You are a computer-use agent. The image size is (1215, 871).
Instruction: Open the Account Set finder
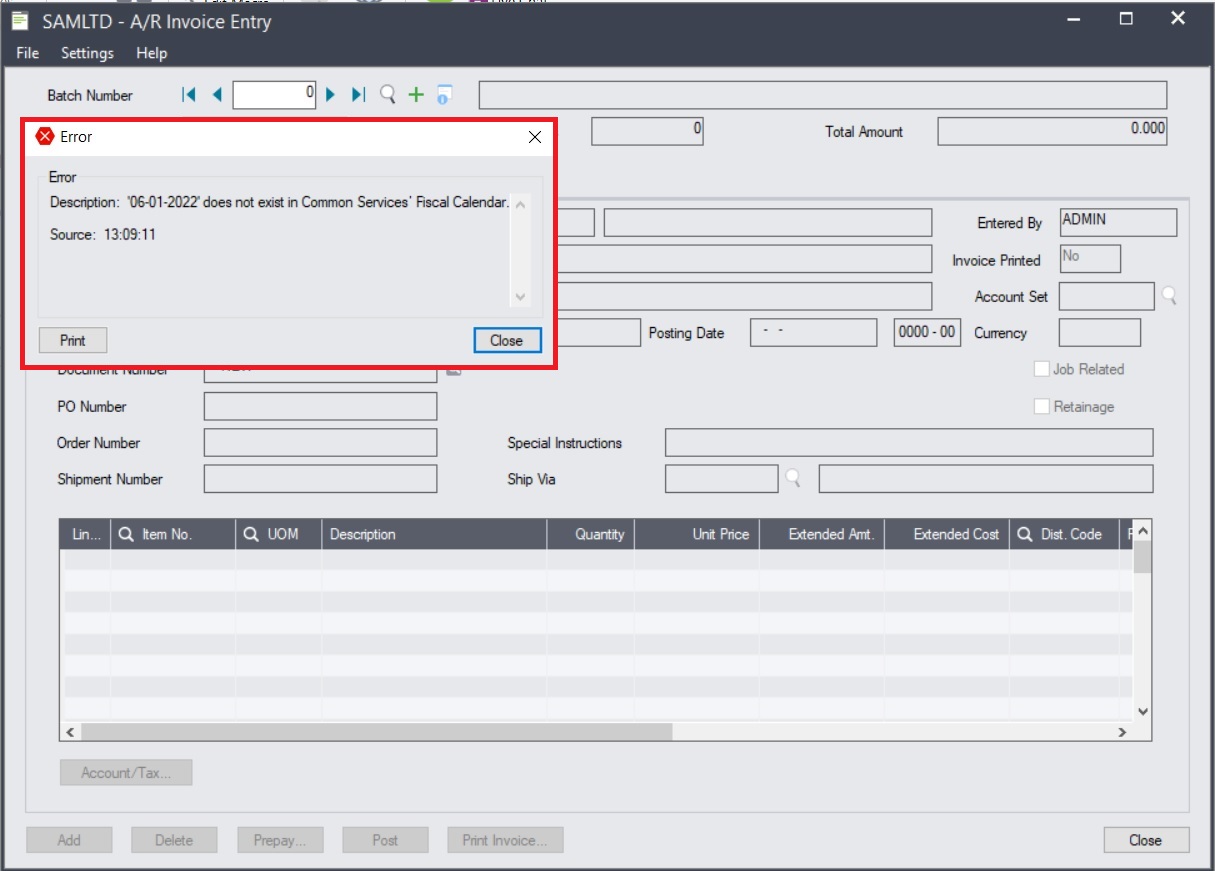(1170, 295)
